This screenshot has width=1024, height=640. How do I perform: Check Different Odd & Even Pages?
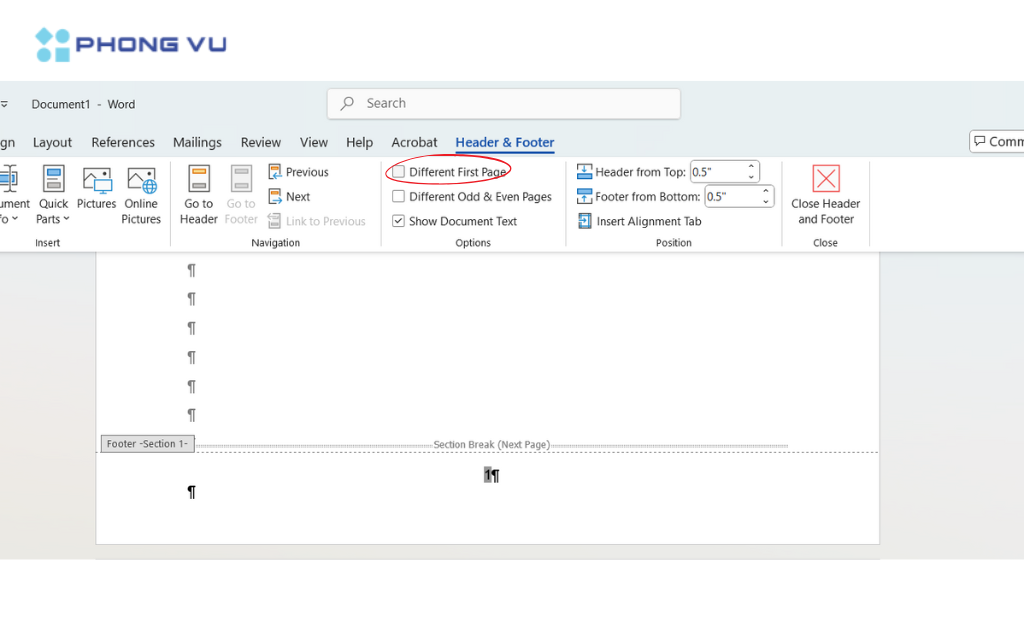396,196
